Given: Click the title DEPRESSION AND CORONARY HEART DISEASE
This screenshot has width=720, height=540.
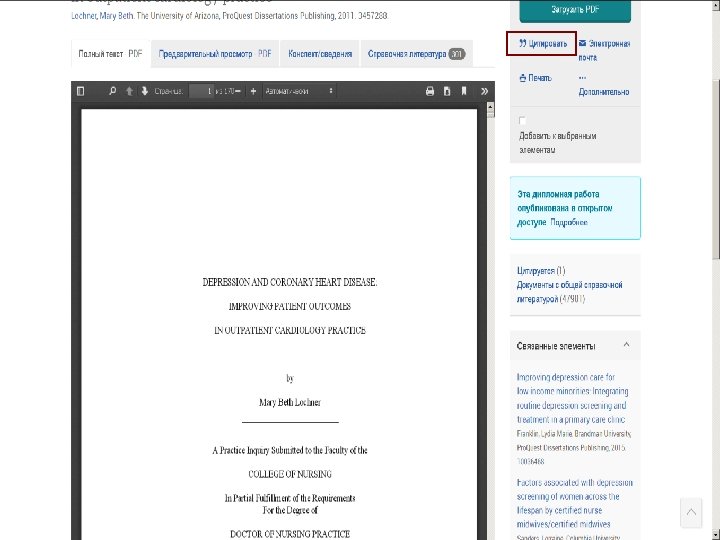Looking at the screenshot, I should tap(290, 282).
